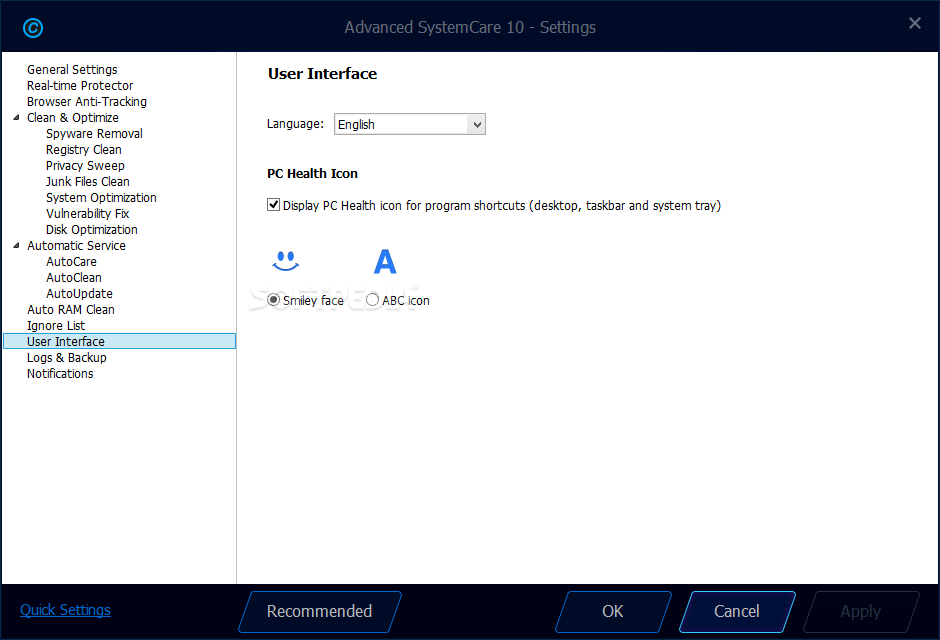Confirm with the OK button
Viewport: 940px width, 640px height.
[613, 612]
